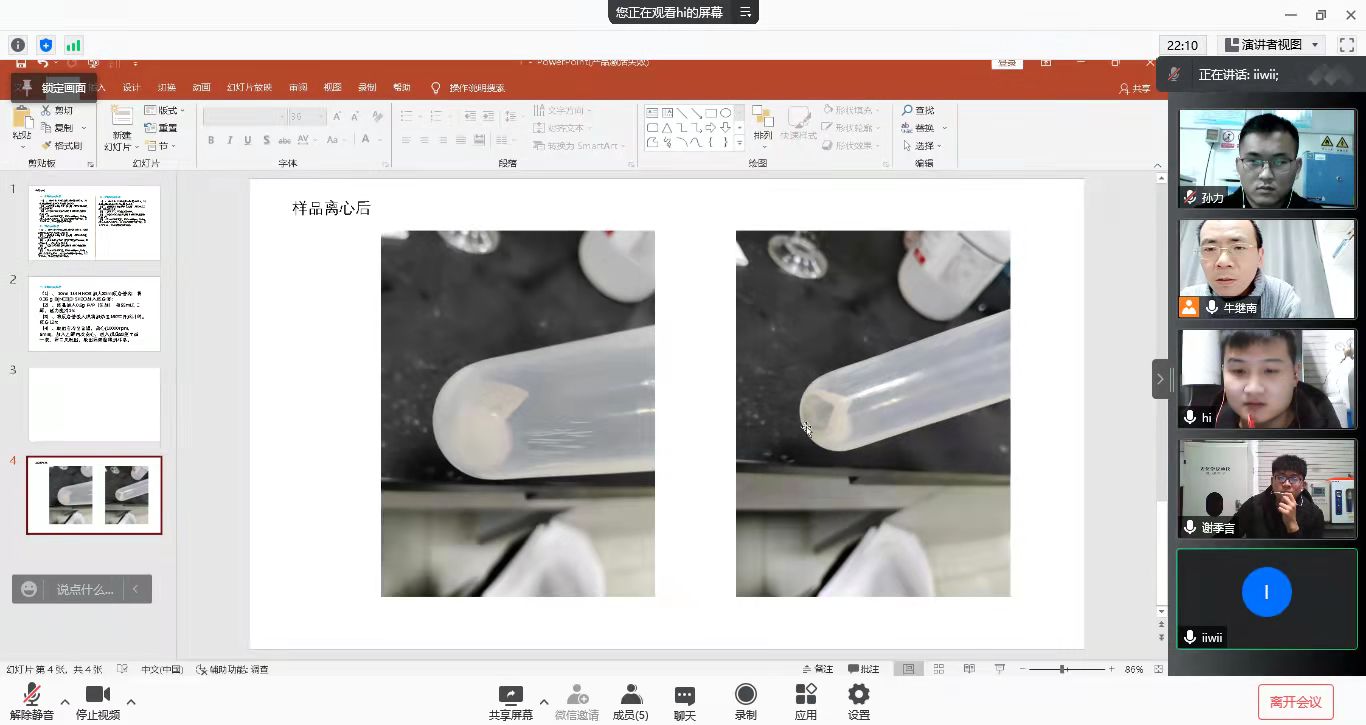Click the 备注 notes button in status bar

coord(817,669)
